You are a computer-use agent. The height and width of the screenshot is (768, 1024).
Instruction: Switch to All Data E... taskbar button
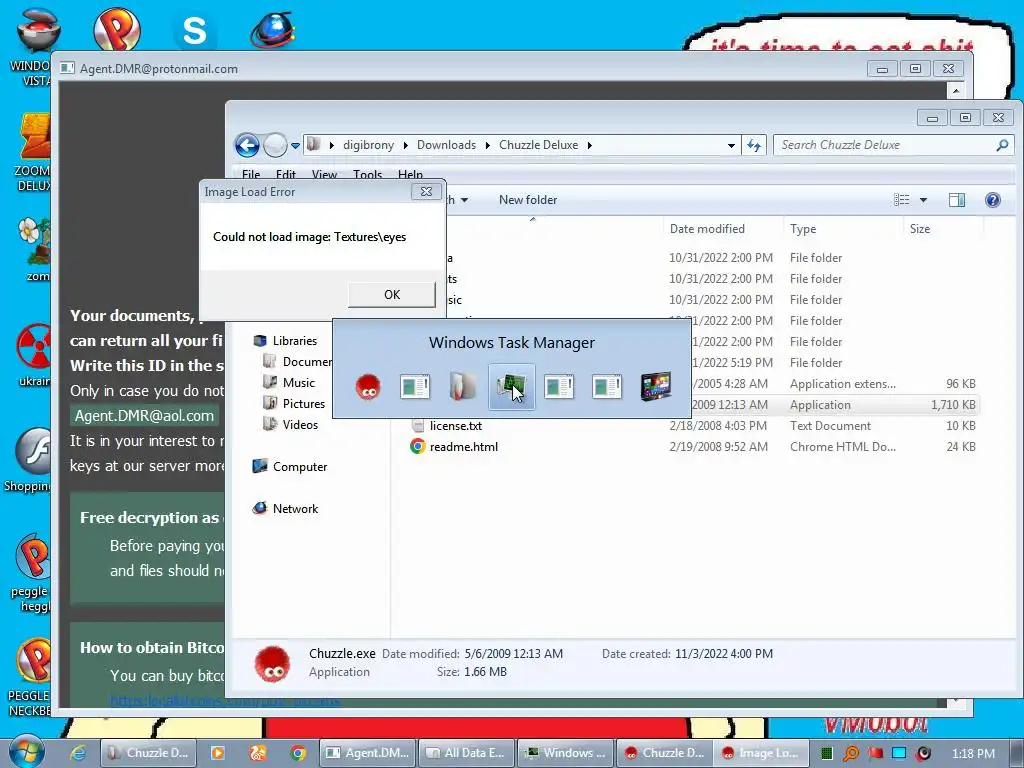click(466, 753)
